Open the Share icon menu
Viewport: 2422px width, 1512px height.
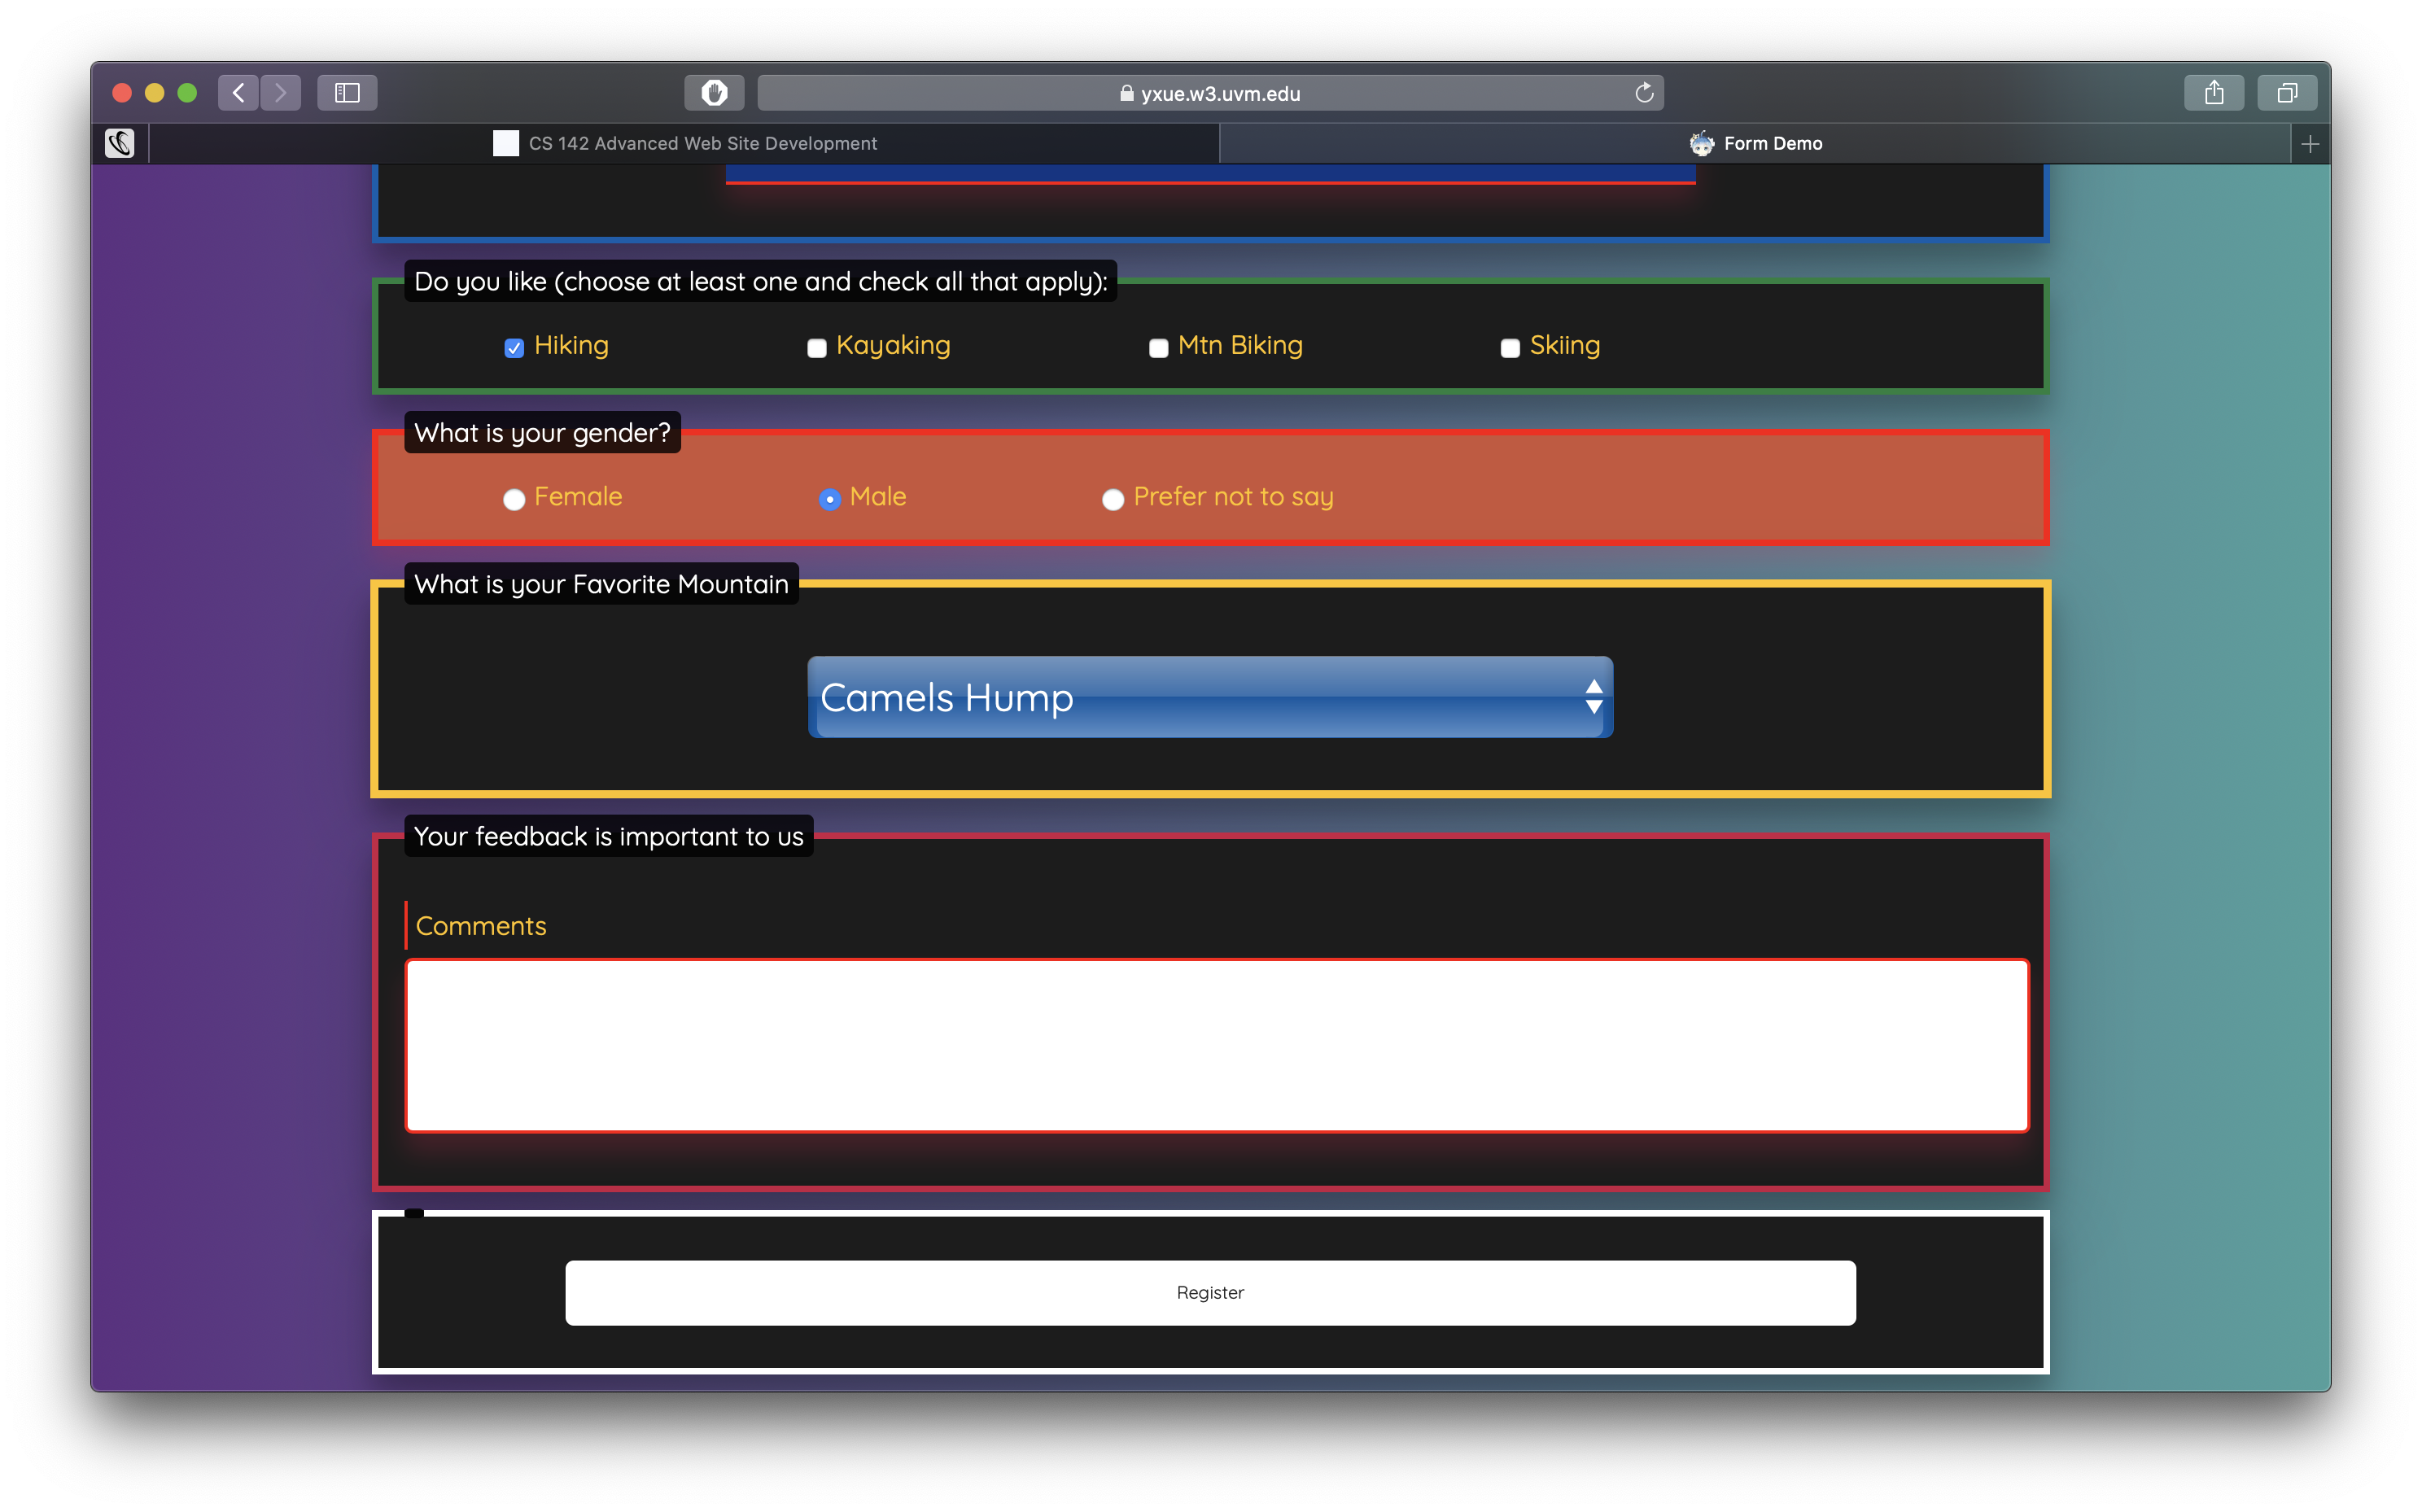point(2214,93)
